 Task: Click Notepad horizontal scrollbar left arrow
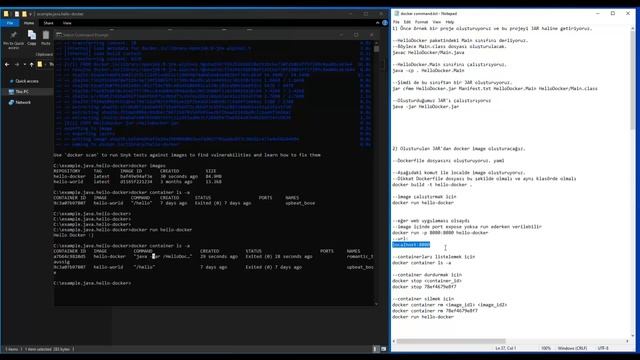pos(394,341)
